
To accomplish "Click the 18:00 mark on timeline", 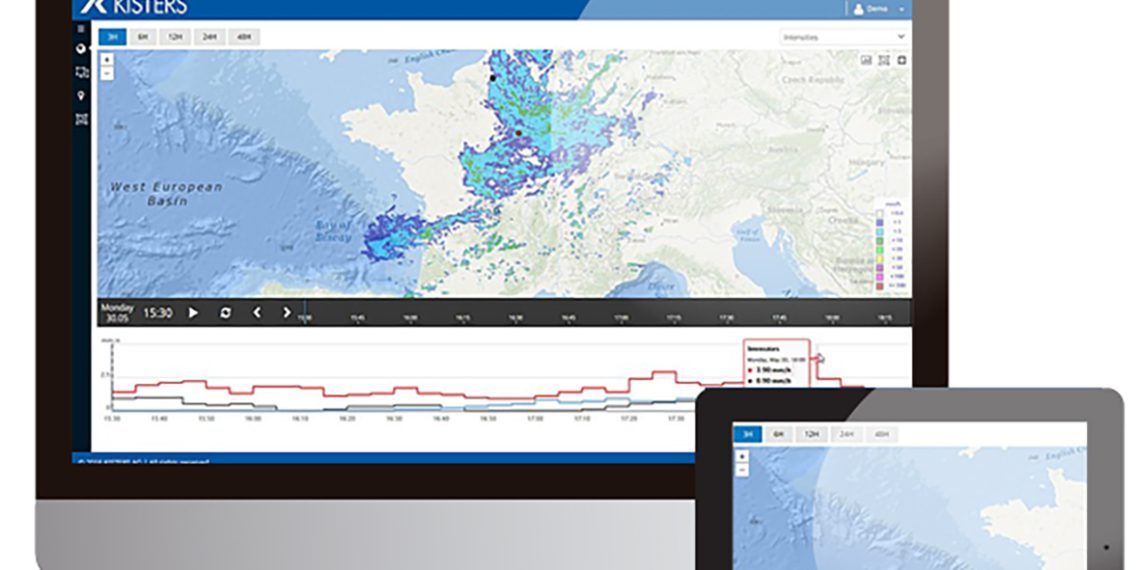I will tap(832, 318).
